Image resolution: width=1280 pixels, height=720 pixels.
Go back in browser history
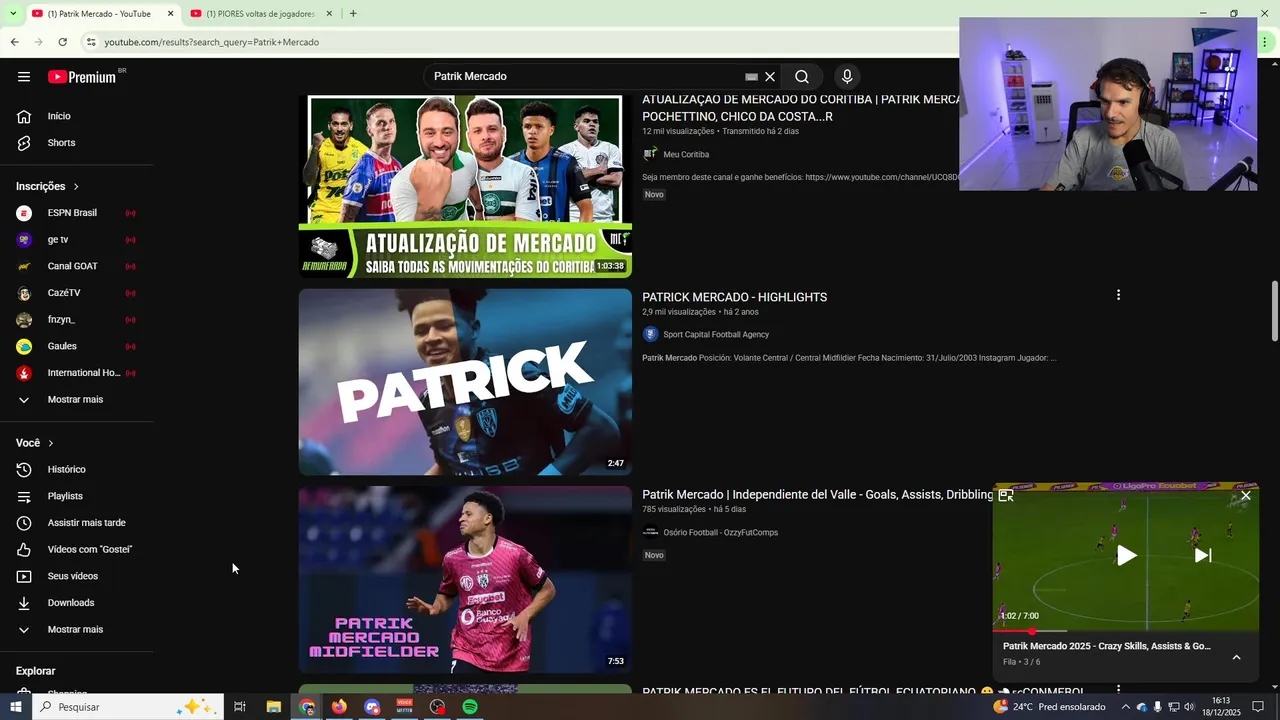[14, 42]
